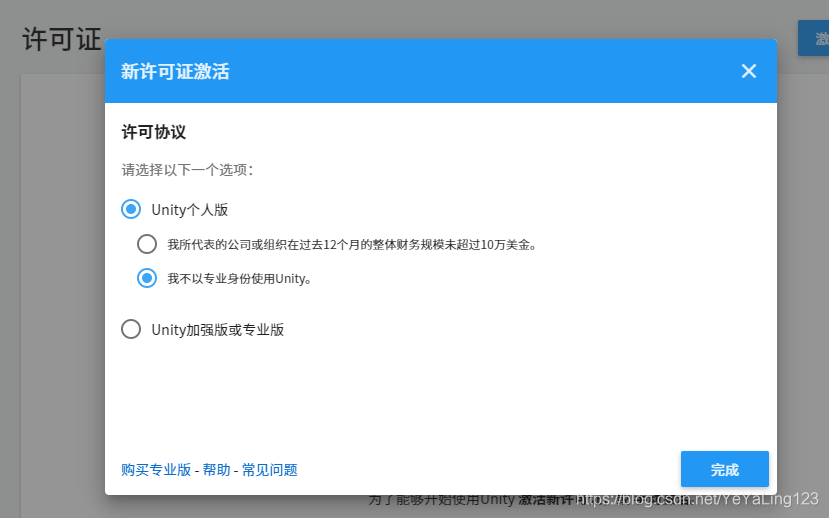This screenshot has width=829, height=518.
Task: Click the 请选择以下一个选项 instruction text
Action: click(x=187, y=170)
